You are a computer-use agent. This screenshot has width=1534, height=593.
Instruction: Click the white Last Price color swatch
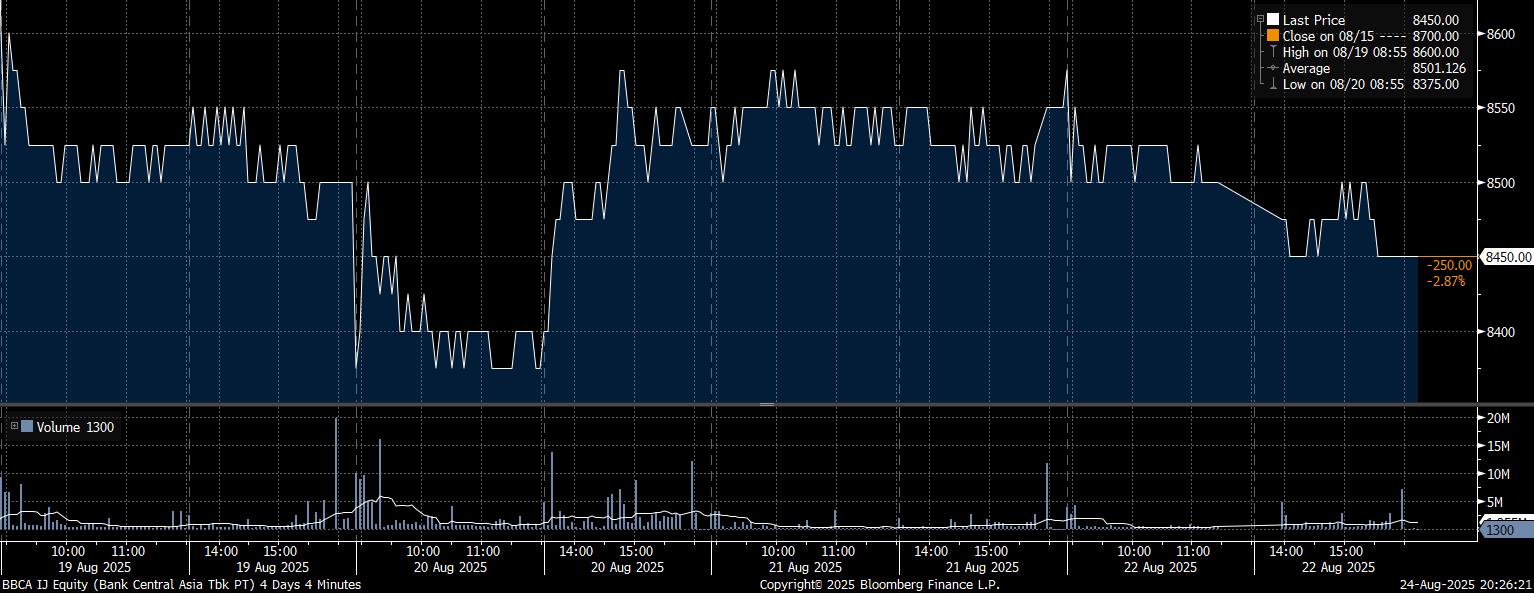click(x=1273, y=20)
